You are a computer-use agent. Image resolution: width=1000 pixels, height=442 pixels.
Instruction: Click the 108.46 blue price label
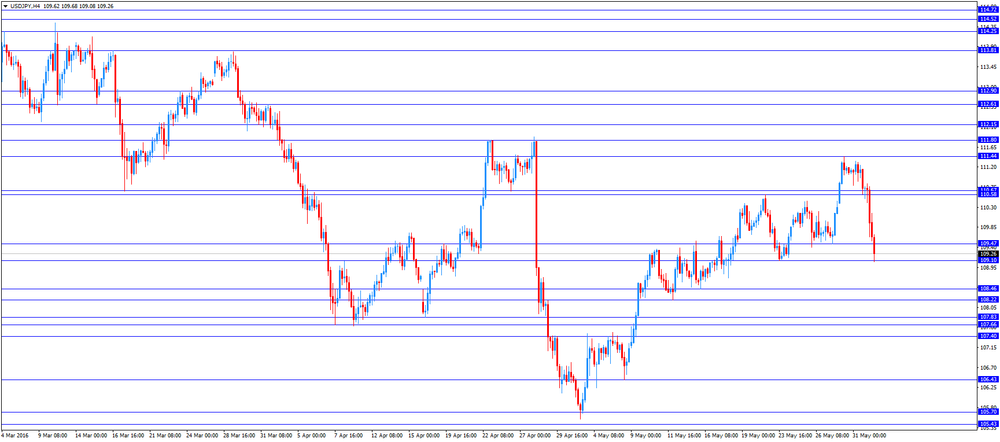click(x=988, y=288)
